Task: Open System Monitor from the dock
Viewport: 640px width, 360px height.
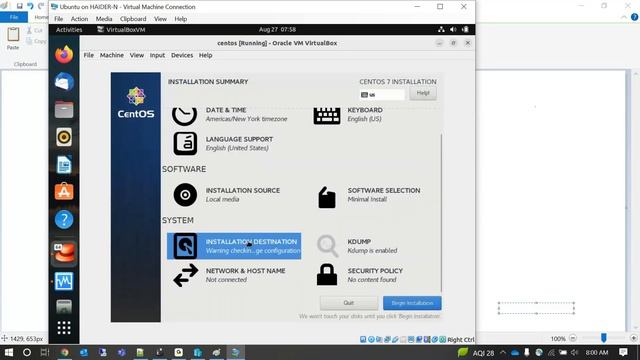Action: click(x=64, y=281)
